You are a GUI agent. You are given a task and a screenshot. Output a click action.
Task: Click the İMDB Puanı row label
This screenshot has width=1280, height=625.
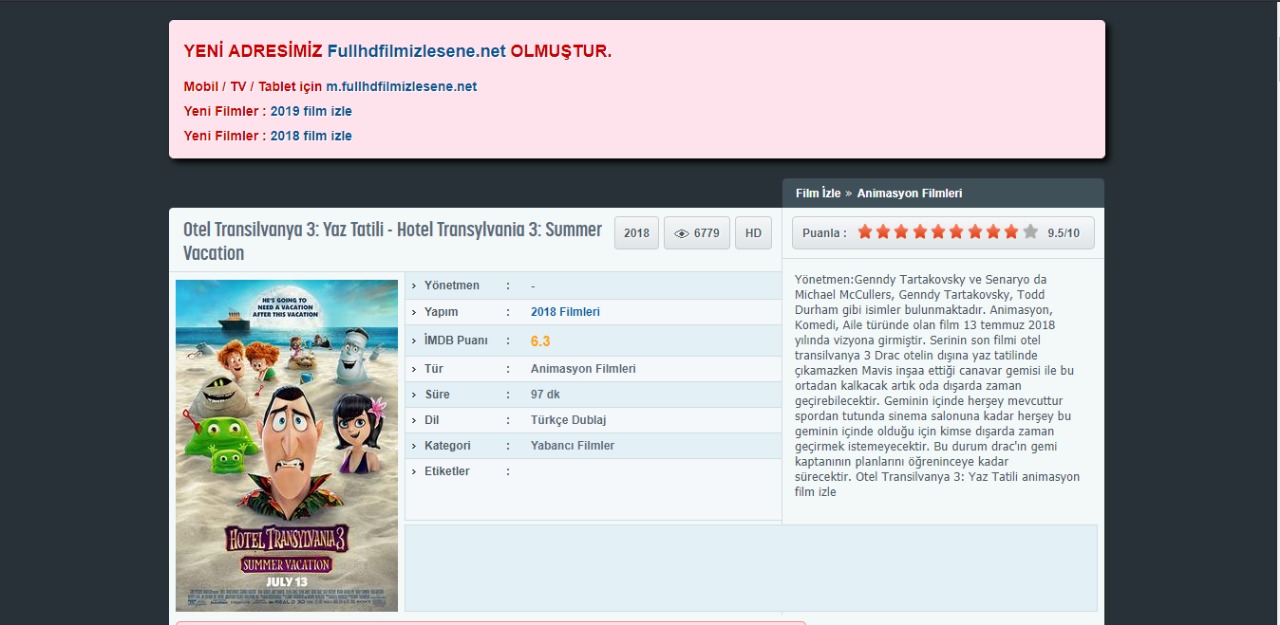[x=456, y=341]
